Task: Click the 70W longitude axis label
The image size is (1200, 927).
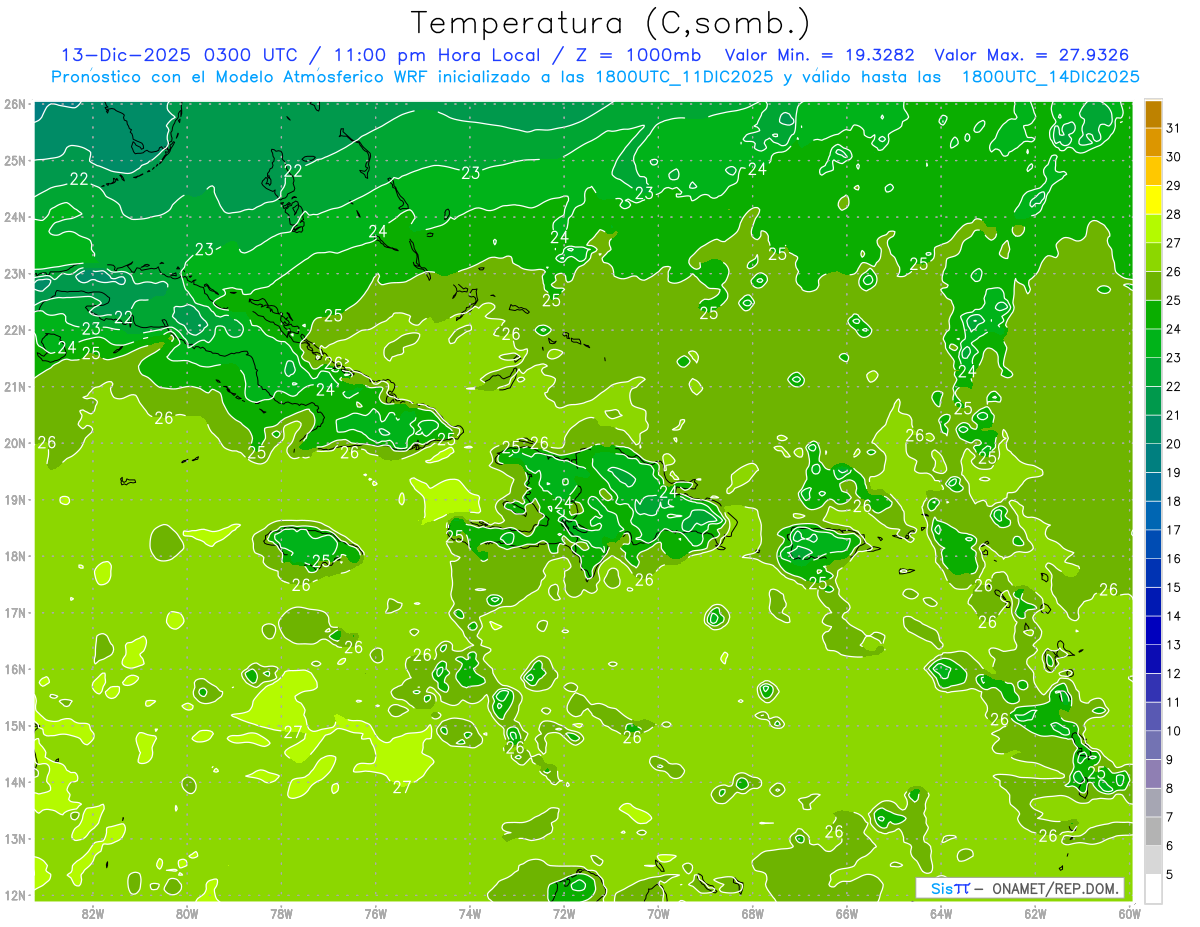Action: click(x=658, y=914)
